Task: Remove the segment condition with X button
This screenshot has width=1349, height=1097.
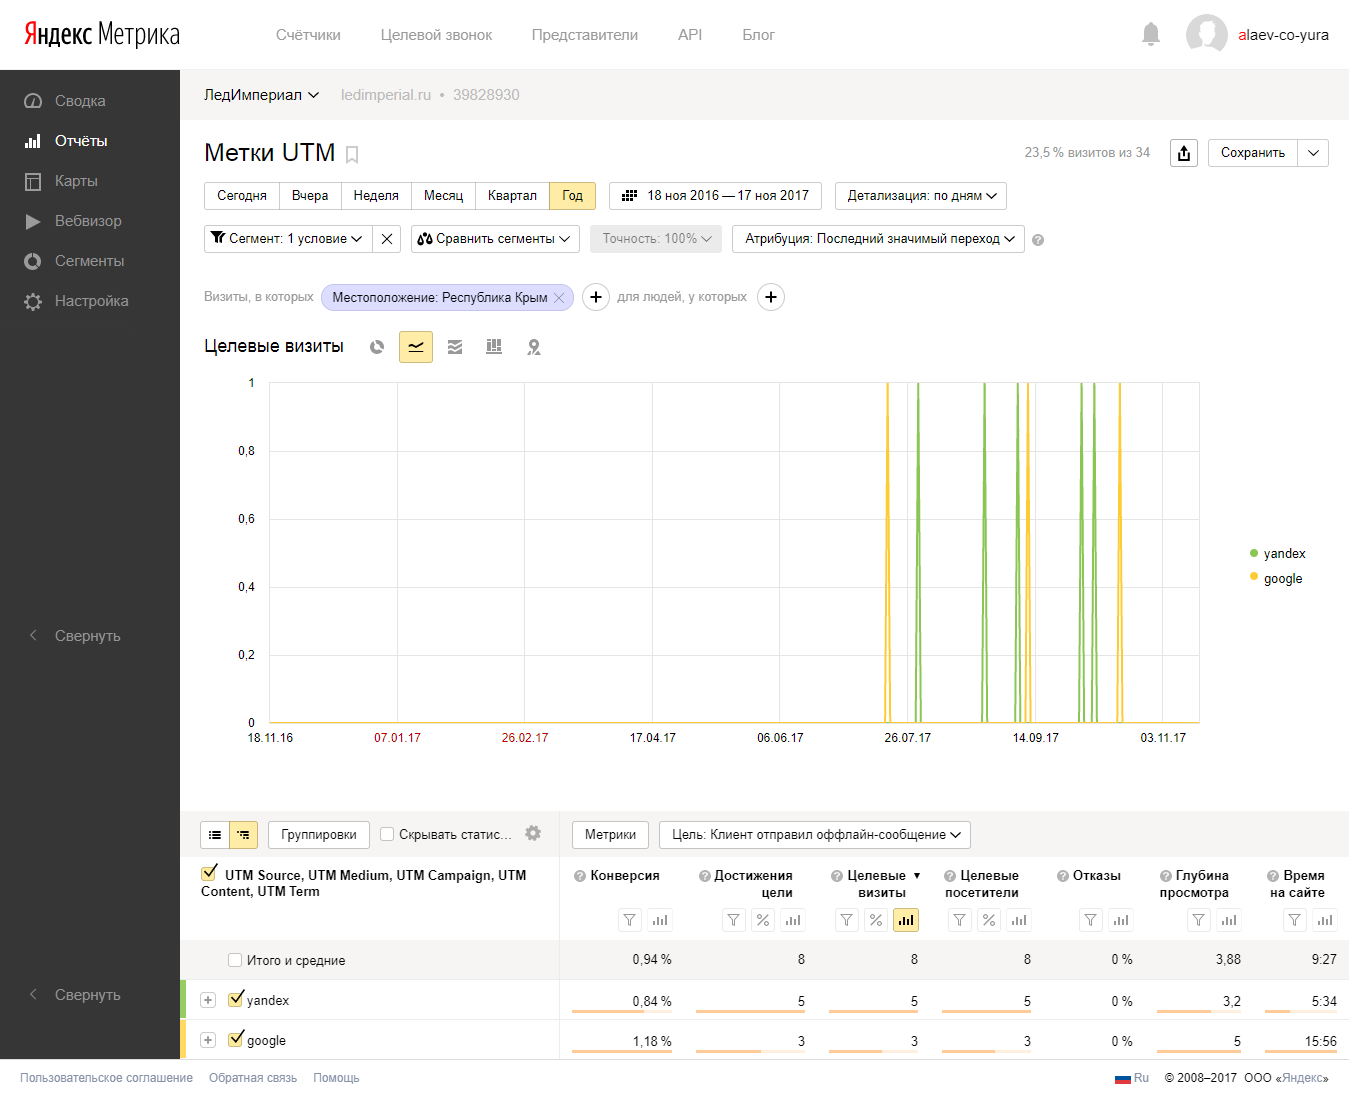Action: point(387,239)
